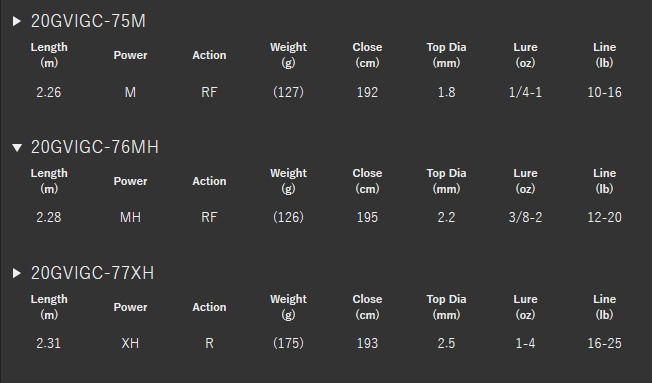
Task: Click the 20GVIGC-76MH model heading
Action: pos(95,147)
